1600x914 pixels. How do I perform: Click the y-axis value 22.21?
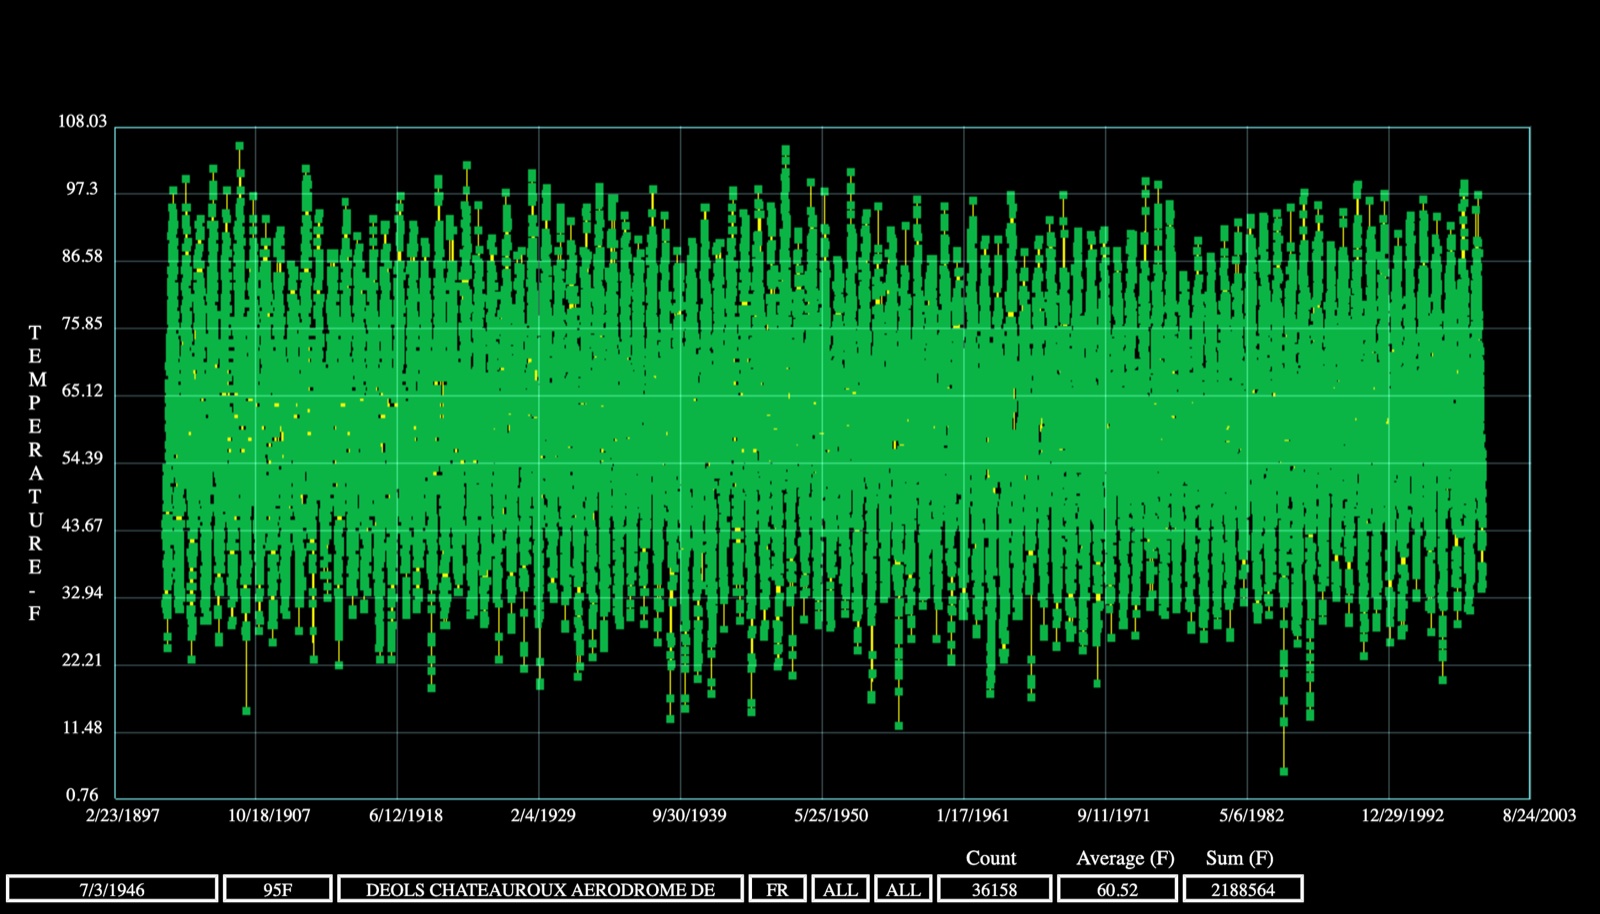[x=82, y=660]
